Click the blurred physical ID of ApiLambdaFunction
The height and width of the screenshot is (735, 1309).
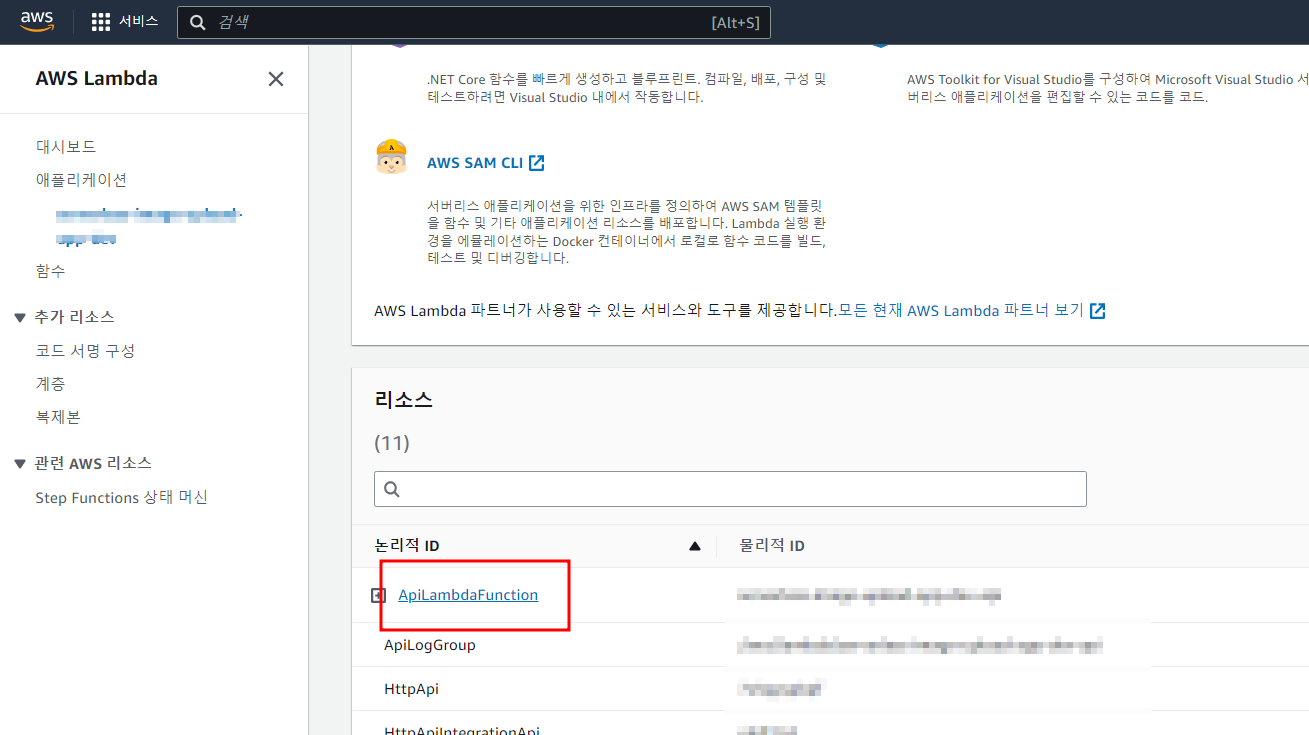868,595
